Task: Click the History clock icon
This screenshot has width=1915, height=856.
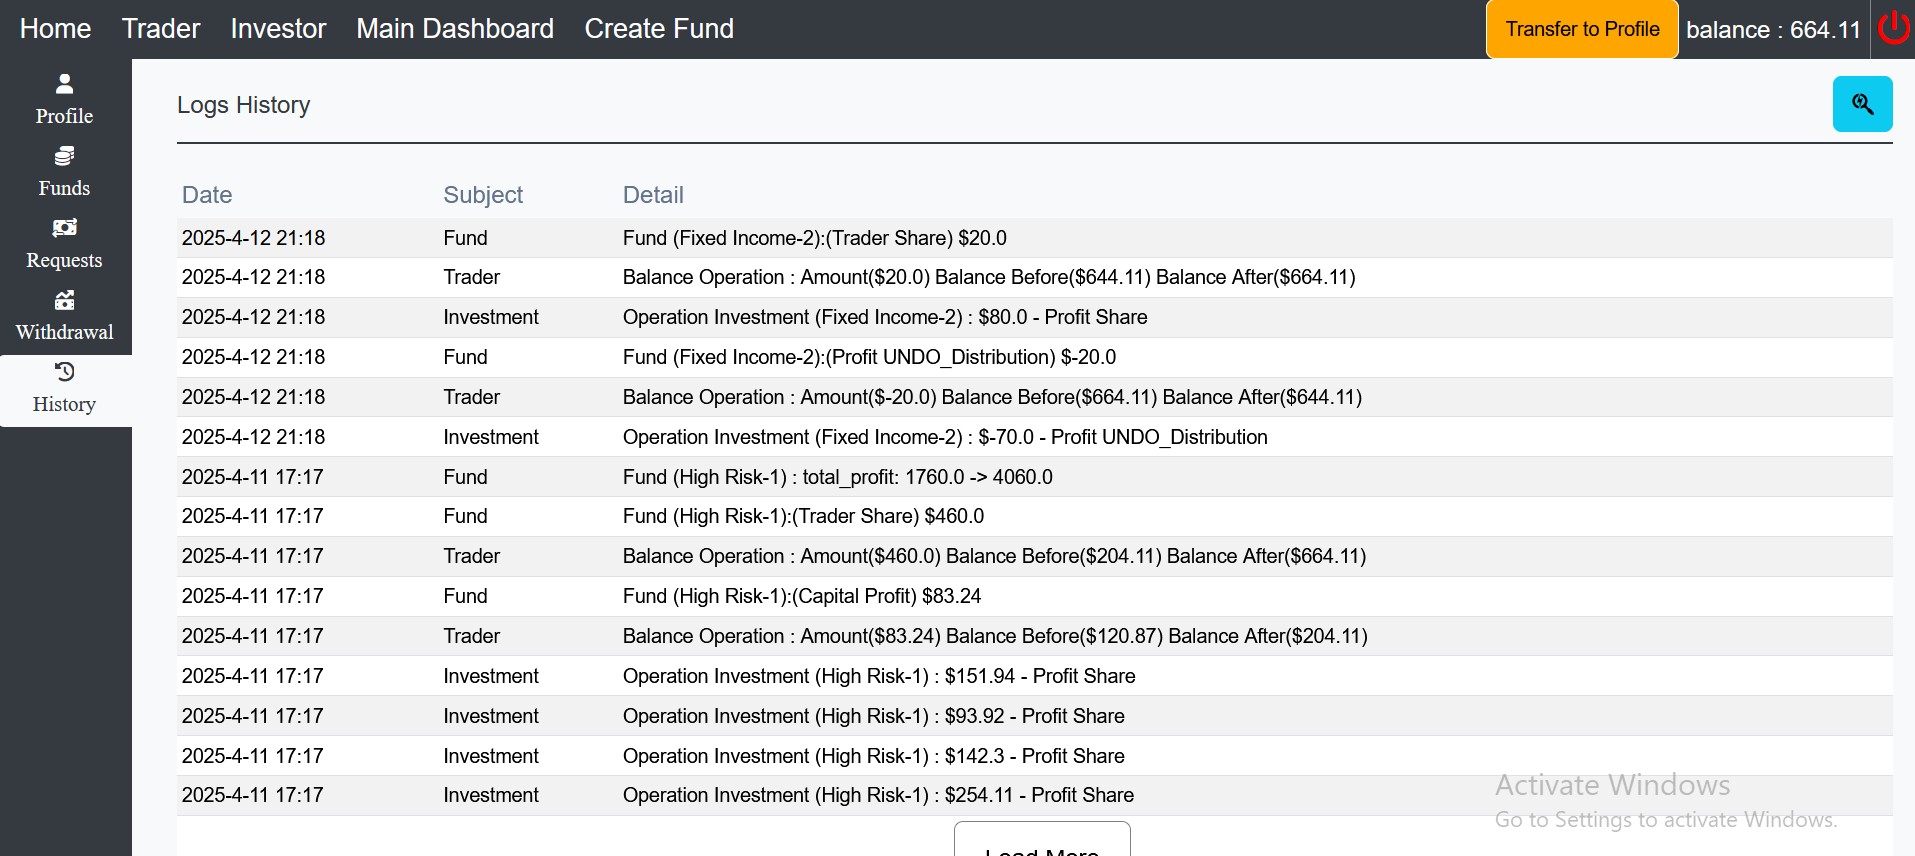Action: tap(64, 372)
